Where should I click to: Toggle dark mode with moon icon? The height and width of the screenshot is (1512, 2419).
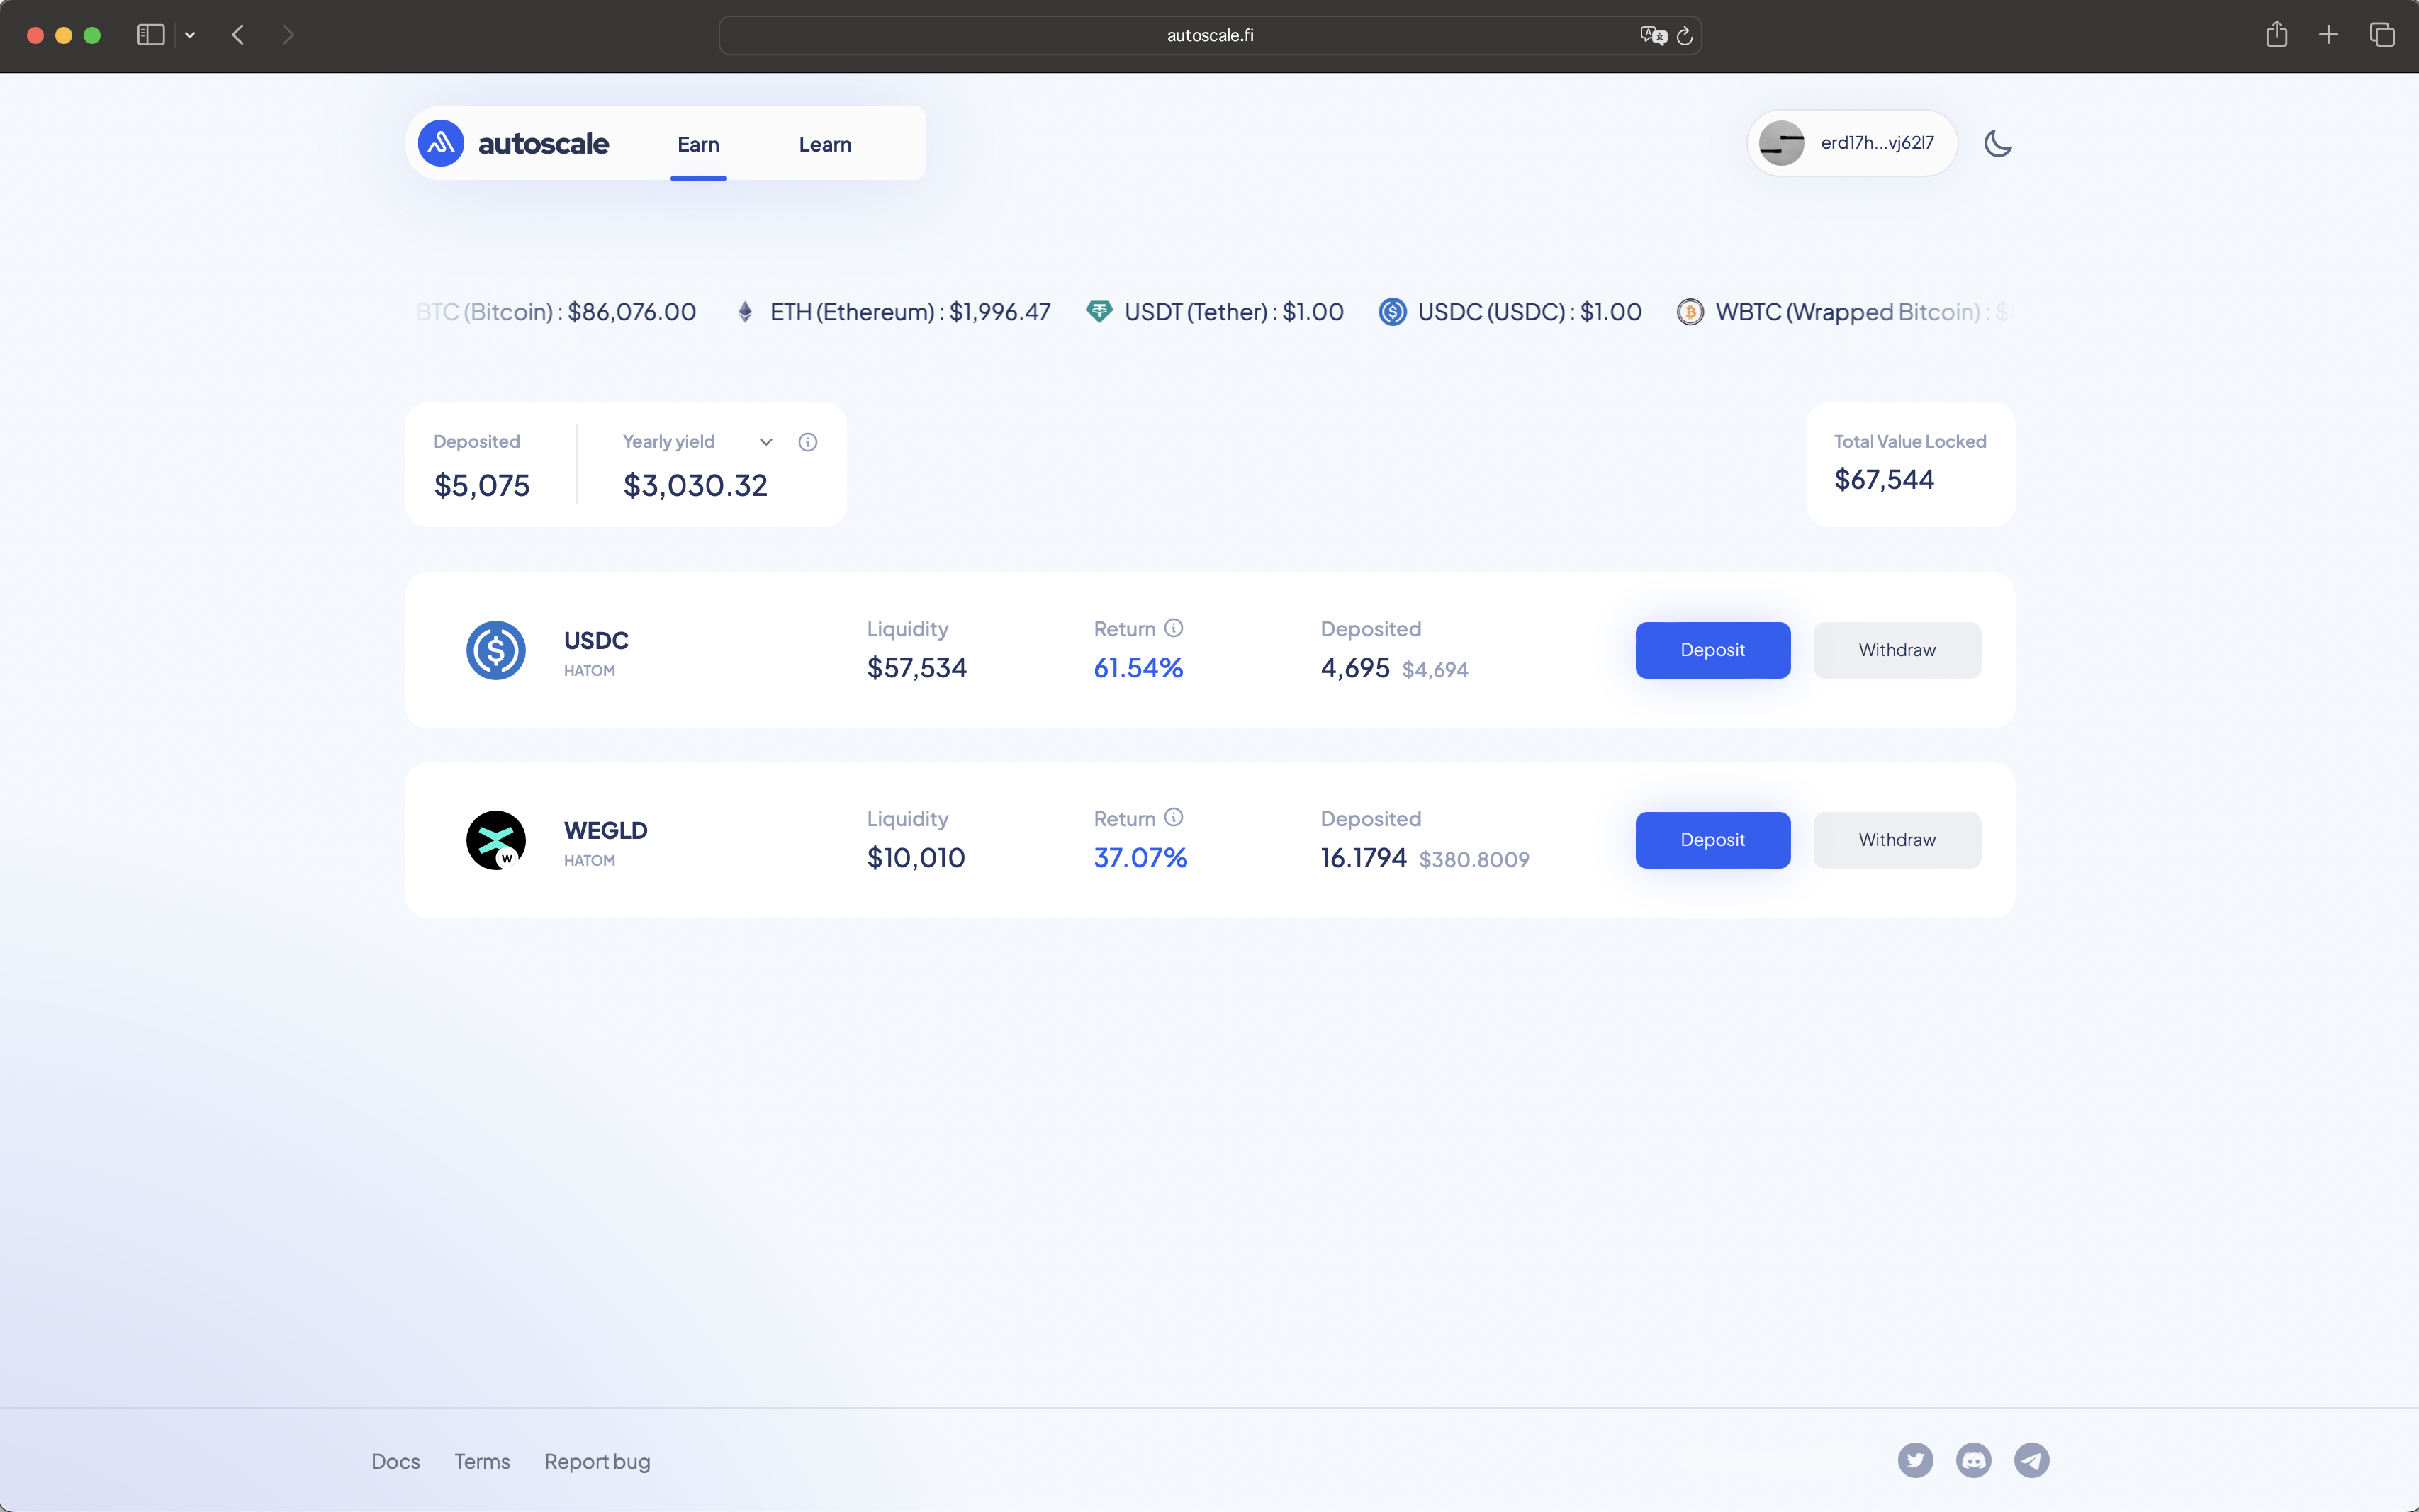[1997, 144]
